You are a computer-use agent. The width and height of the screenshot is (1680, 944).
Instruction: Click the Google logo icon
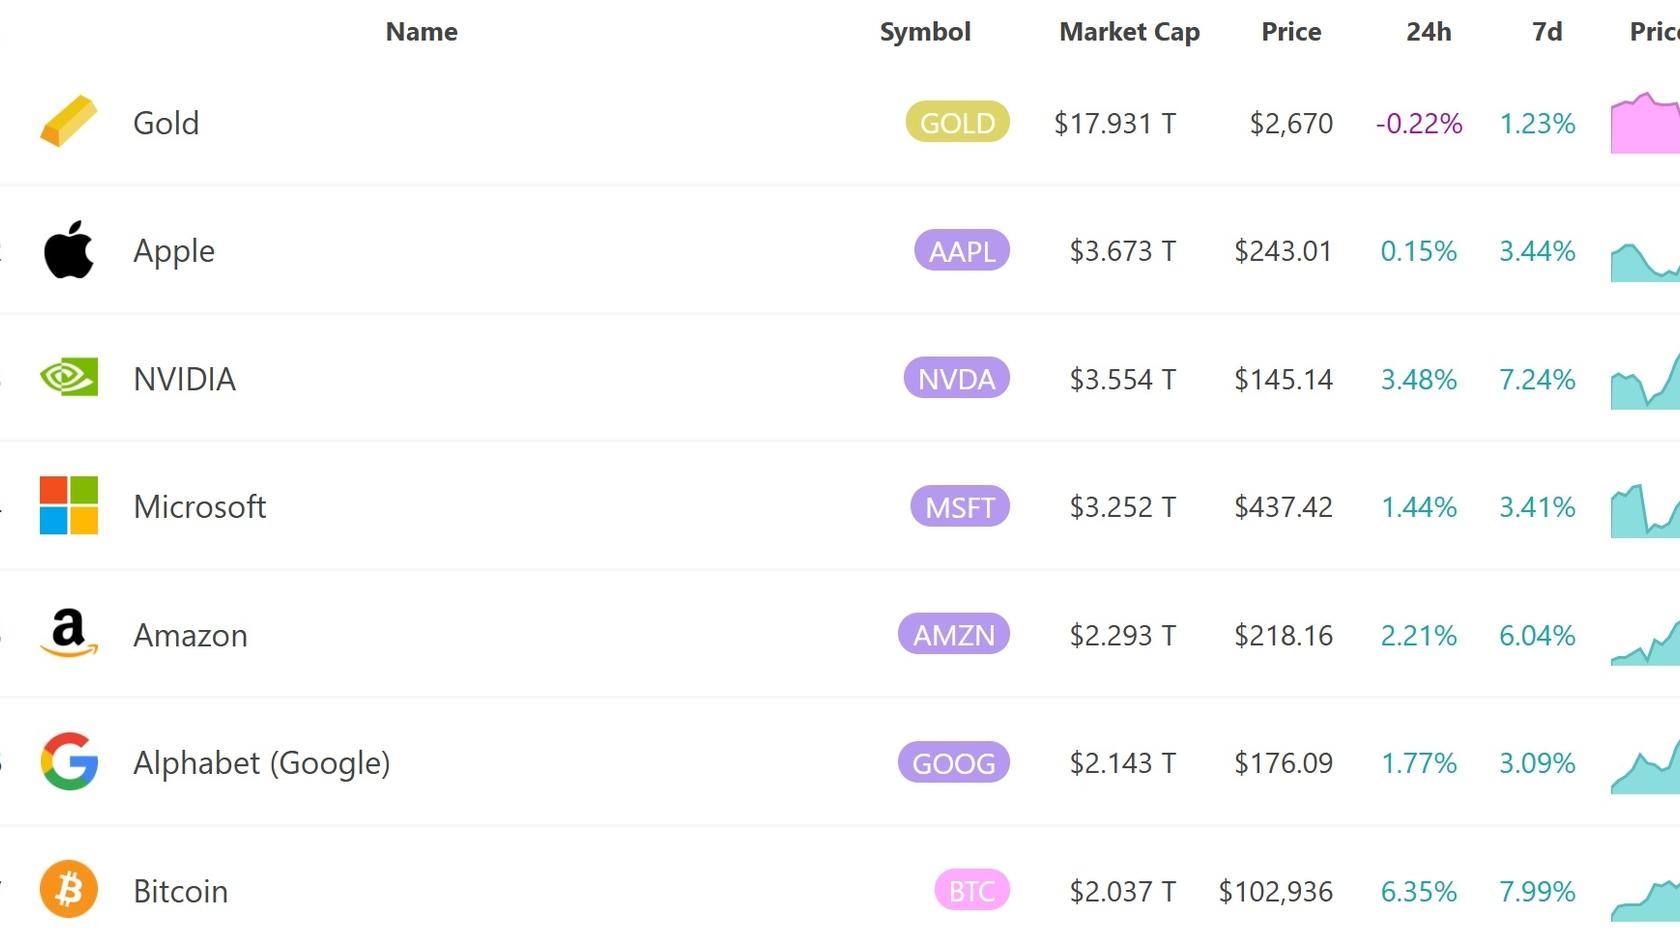point(69,761)
